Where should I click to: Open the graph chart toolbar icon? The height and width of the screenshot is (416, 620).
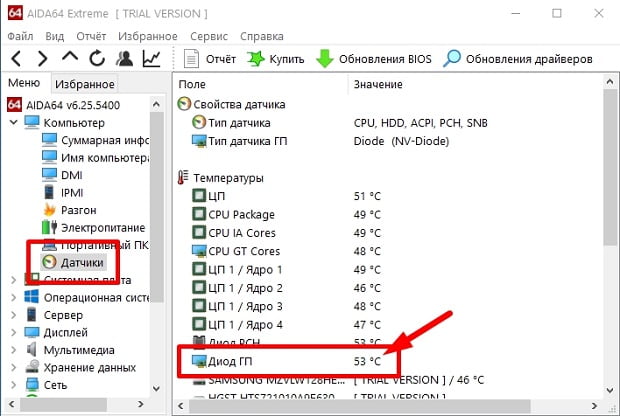tap(151, 59)
